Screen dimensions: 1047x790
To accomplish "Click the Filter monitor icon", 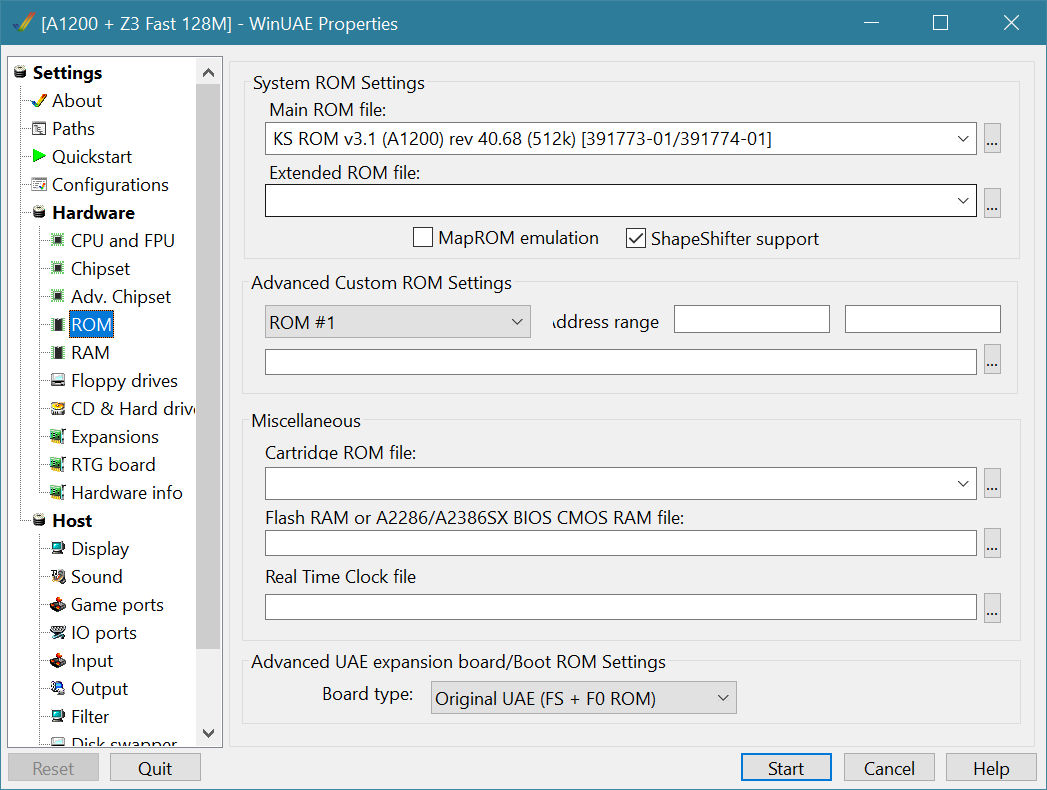I will tap(58, 717).
